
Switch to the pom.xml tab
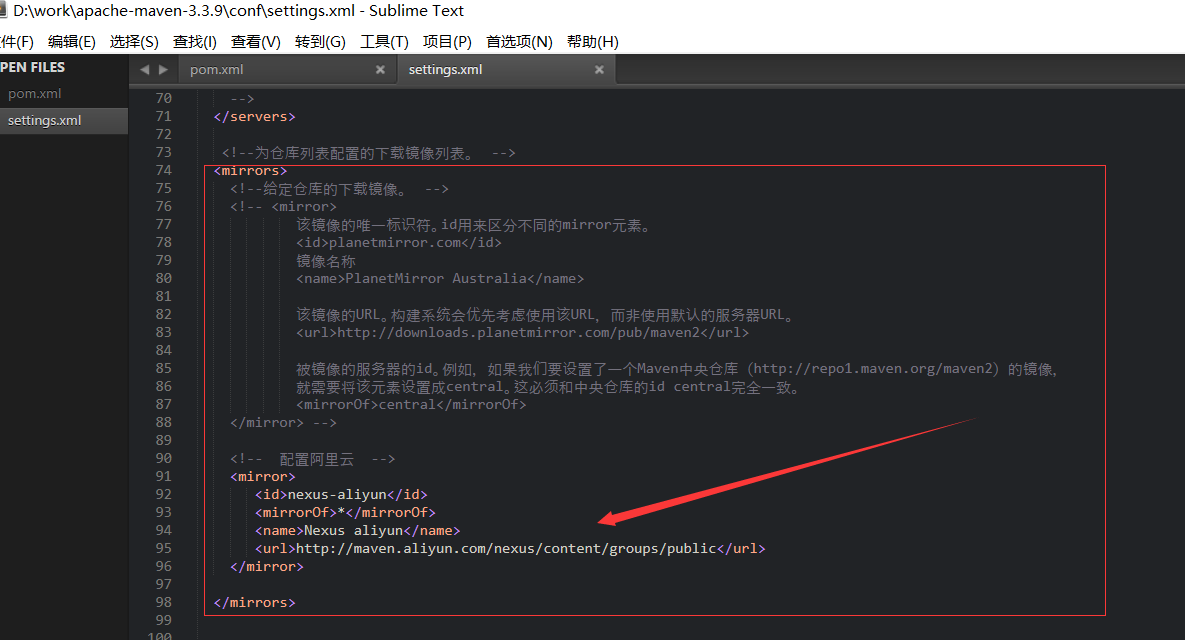tap(215, 69)
